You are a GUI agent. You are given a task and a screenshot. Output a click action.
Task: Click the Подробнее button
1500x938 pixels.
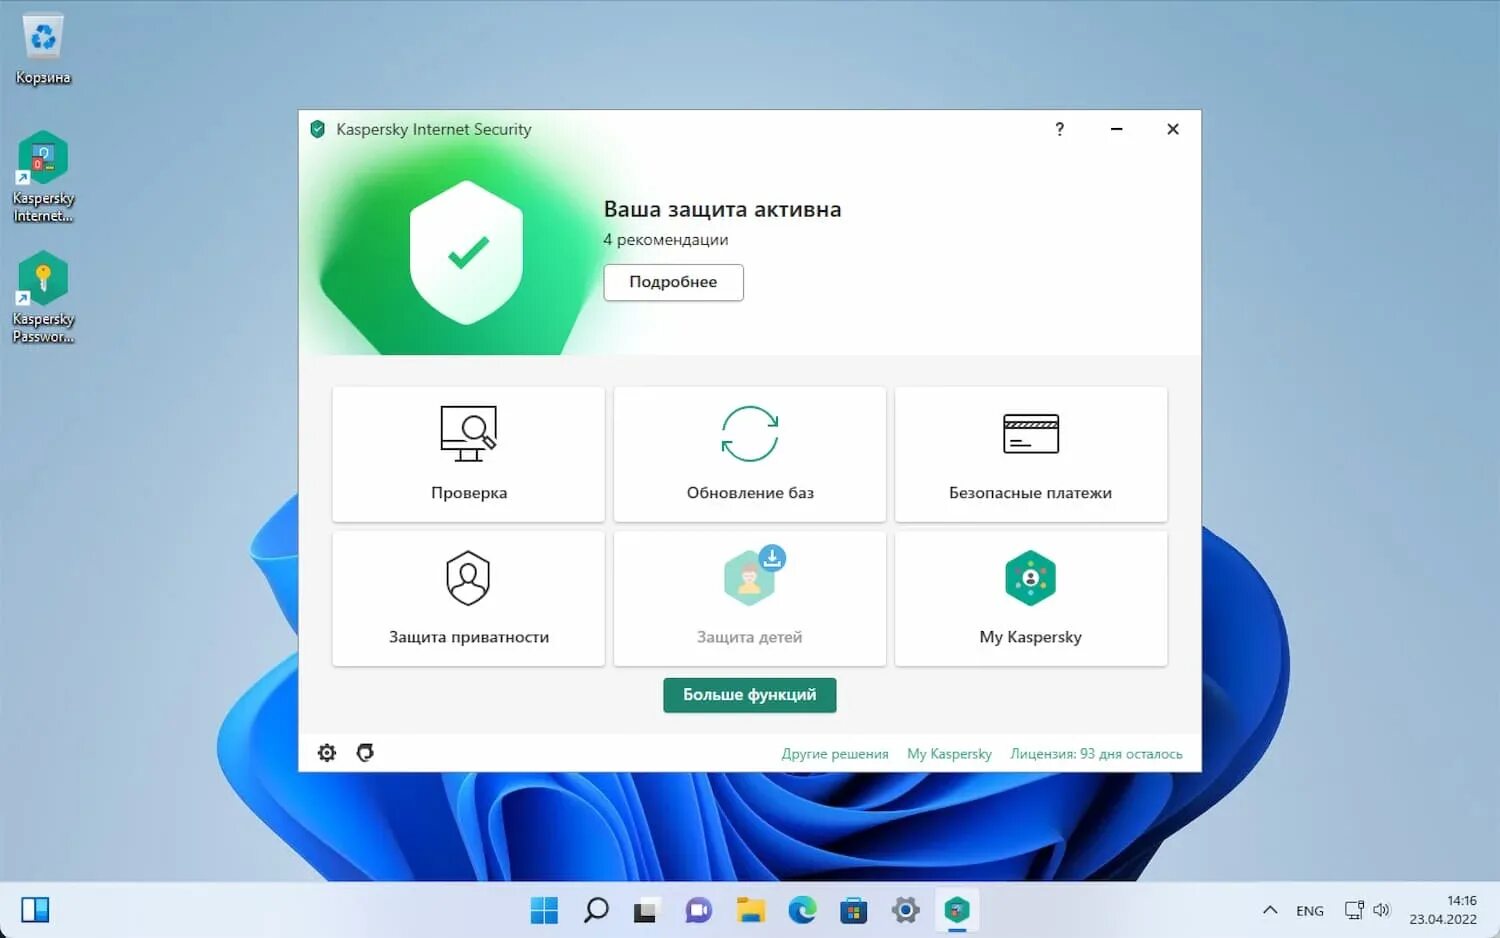[x=673, y=282]
